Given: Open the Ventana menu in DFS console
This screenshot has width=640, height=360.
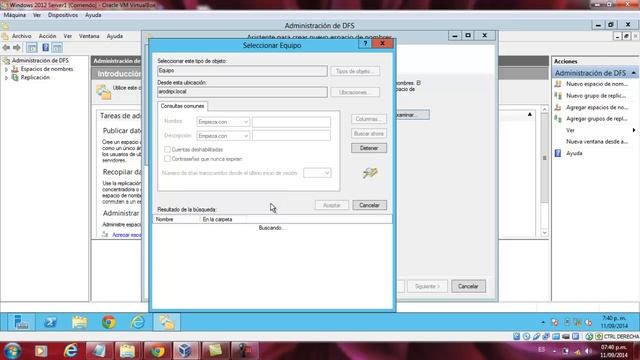Looking at the screenshot, I should point(89,36).
